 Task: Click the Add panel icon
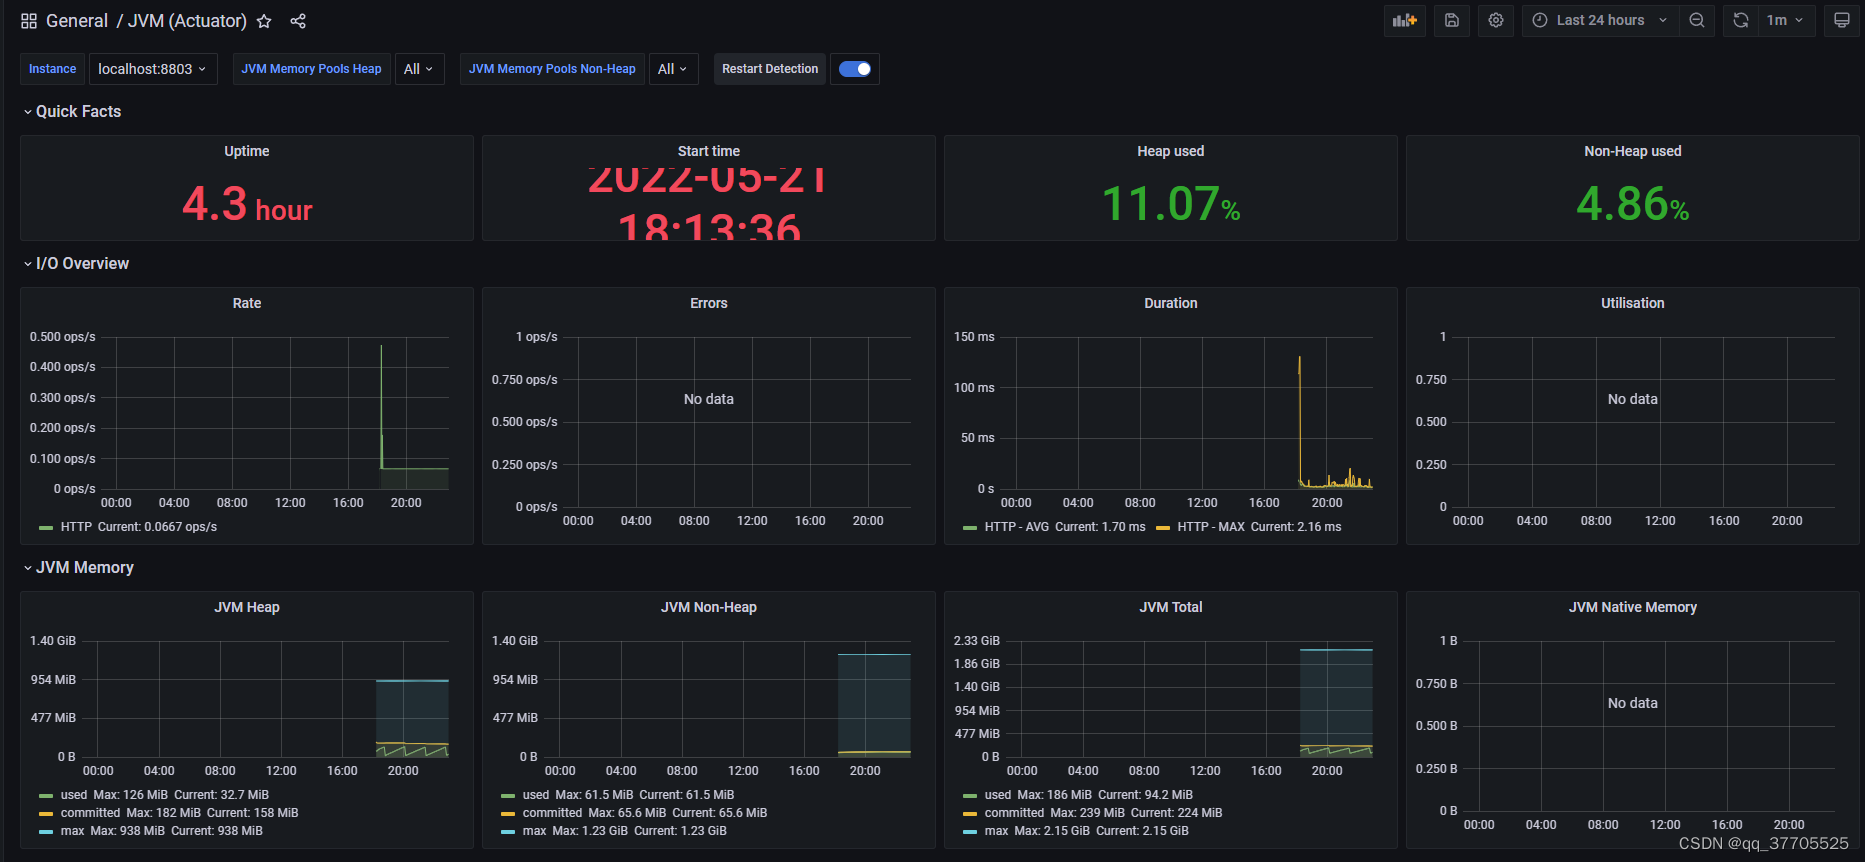[x=1405, y=20]
